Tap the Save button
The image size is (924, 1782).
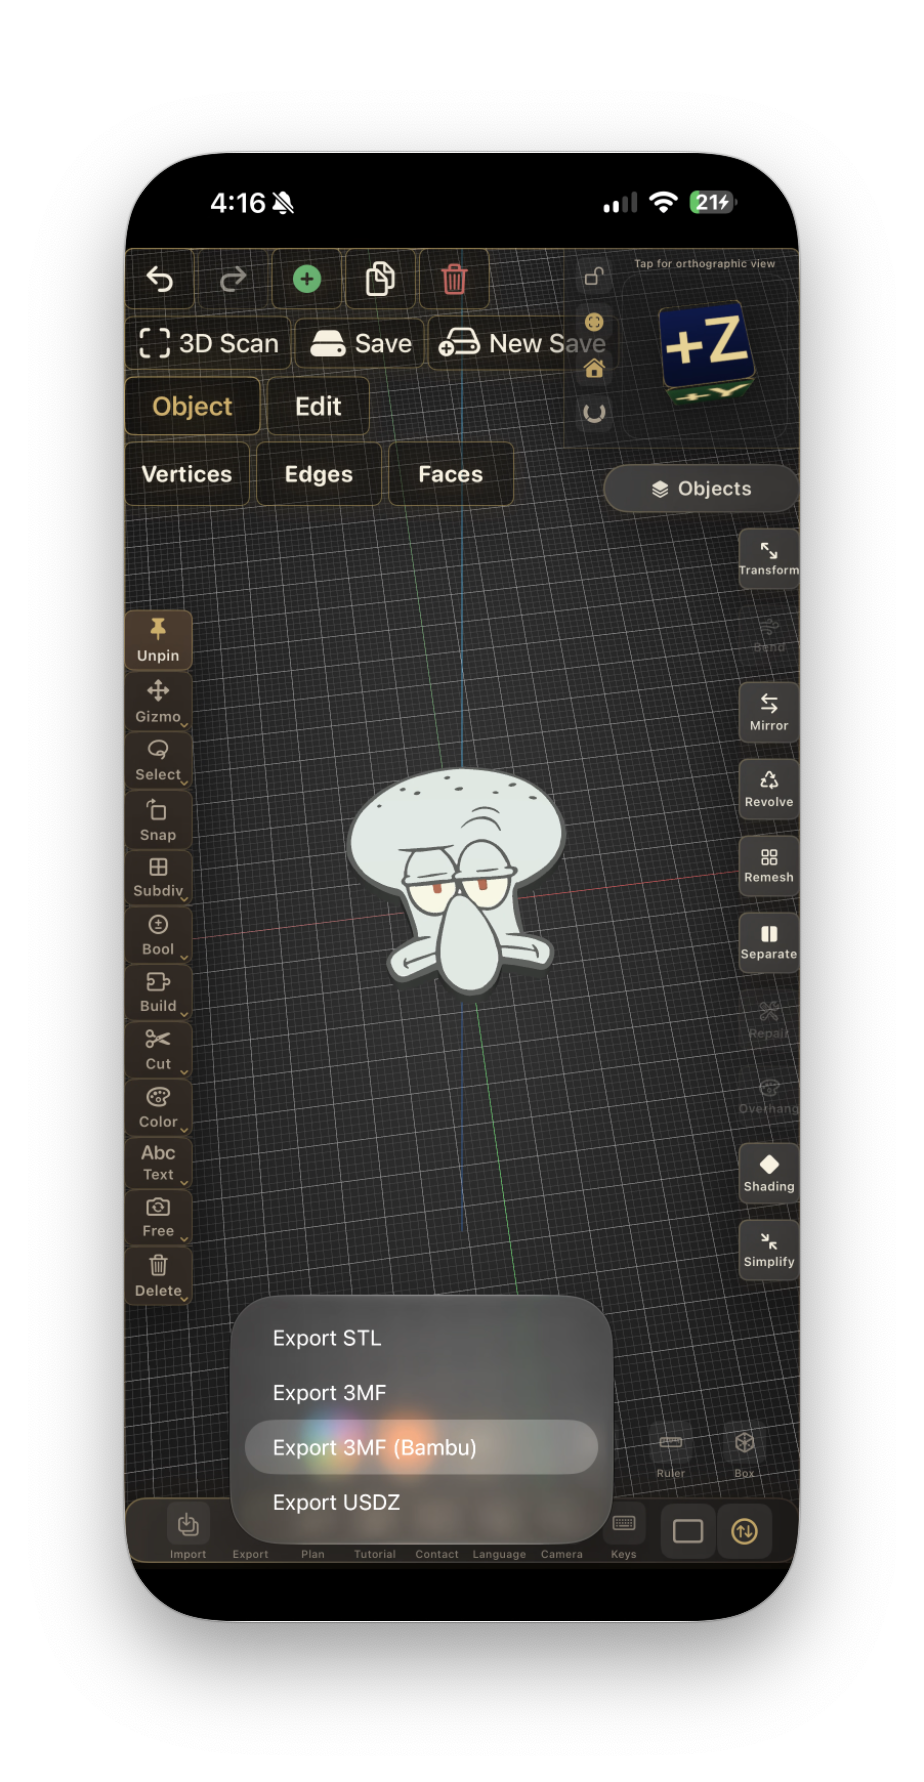361,344
